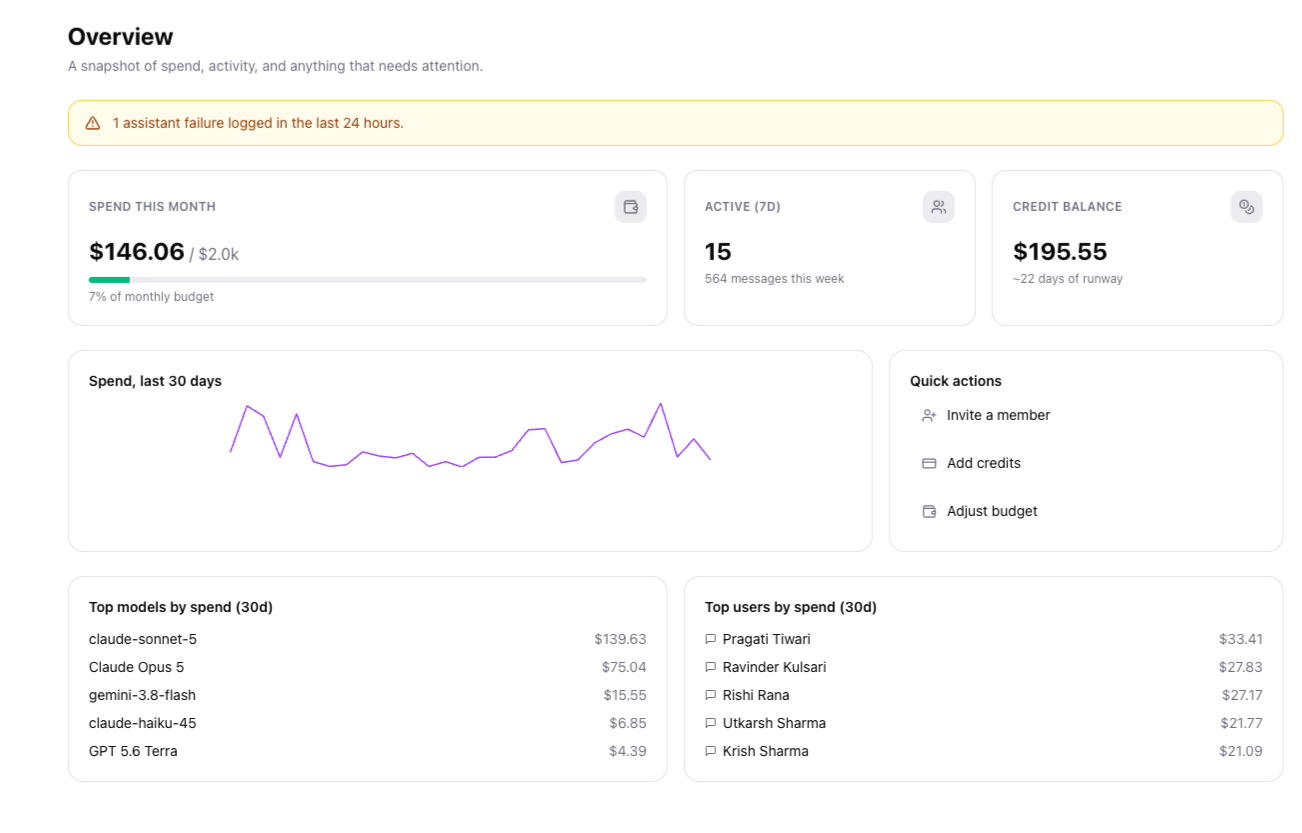1302x833 pixels.
Task: Select Utkarsh Sharma in top users list
Action: (984, 723)
